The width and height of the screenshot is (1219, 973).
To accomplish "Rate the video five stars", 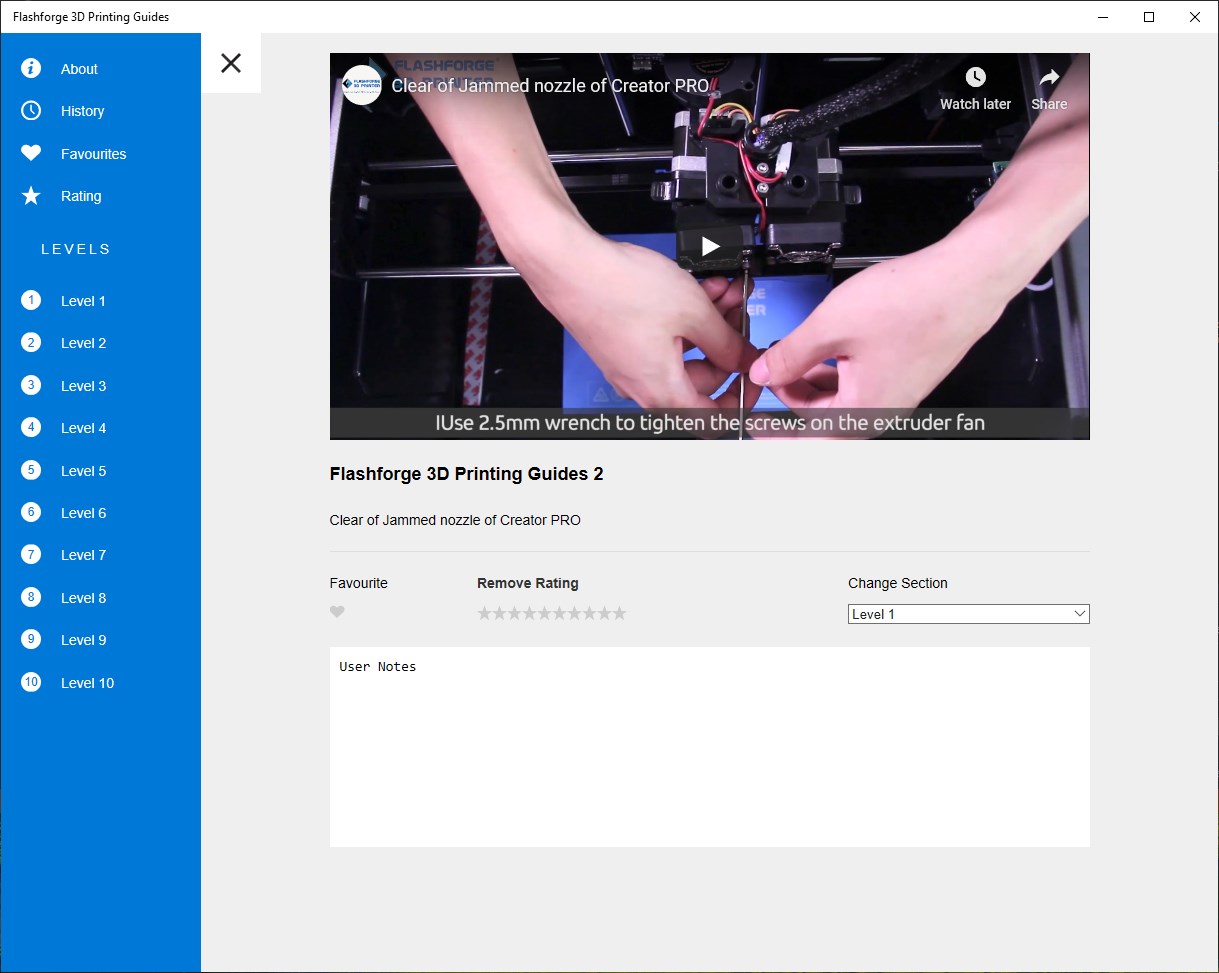I will 544,613.
